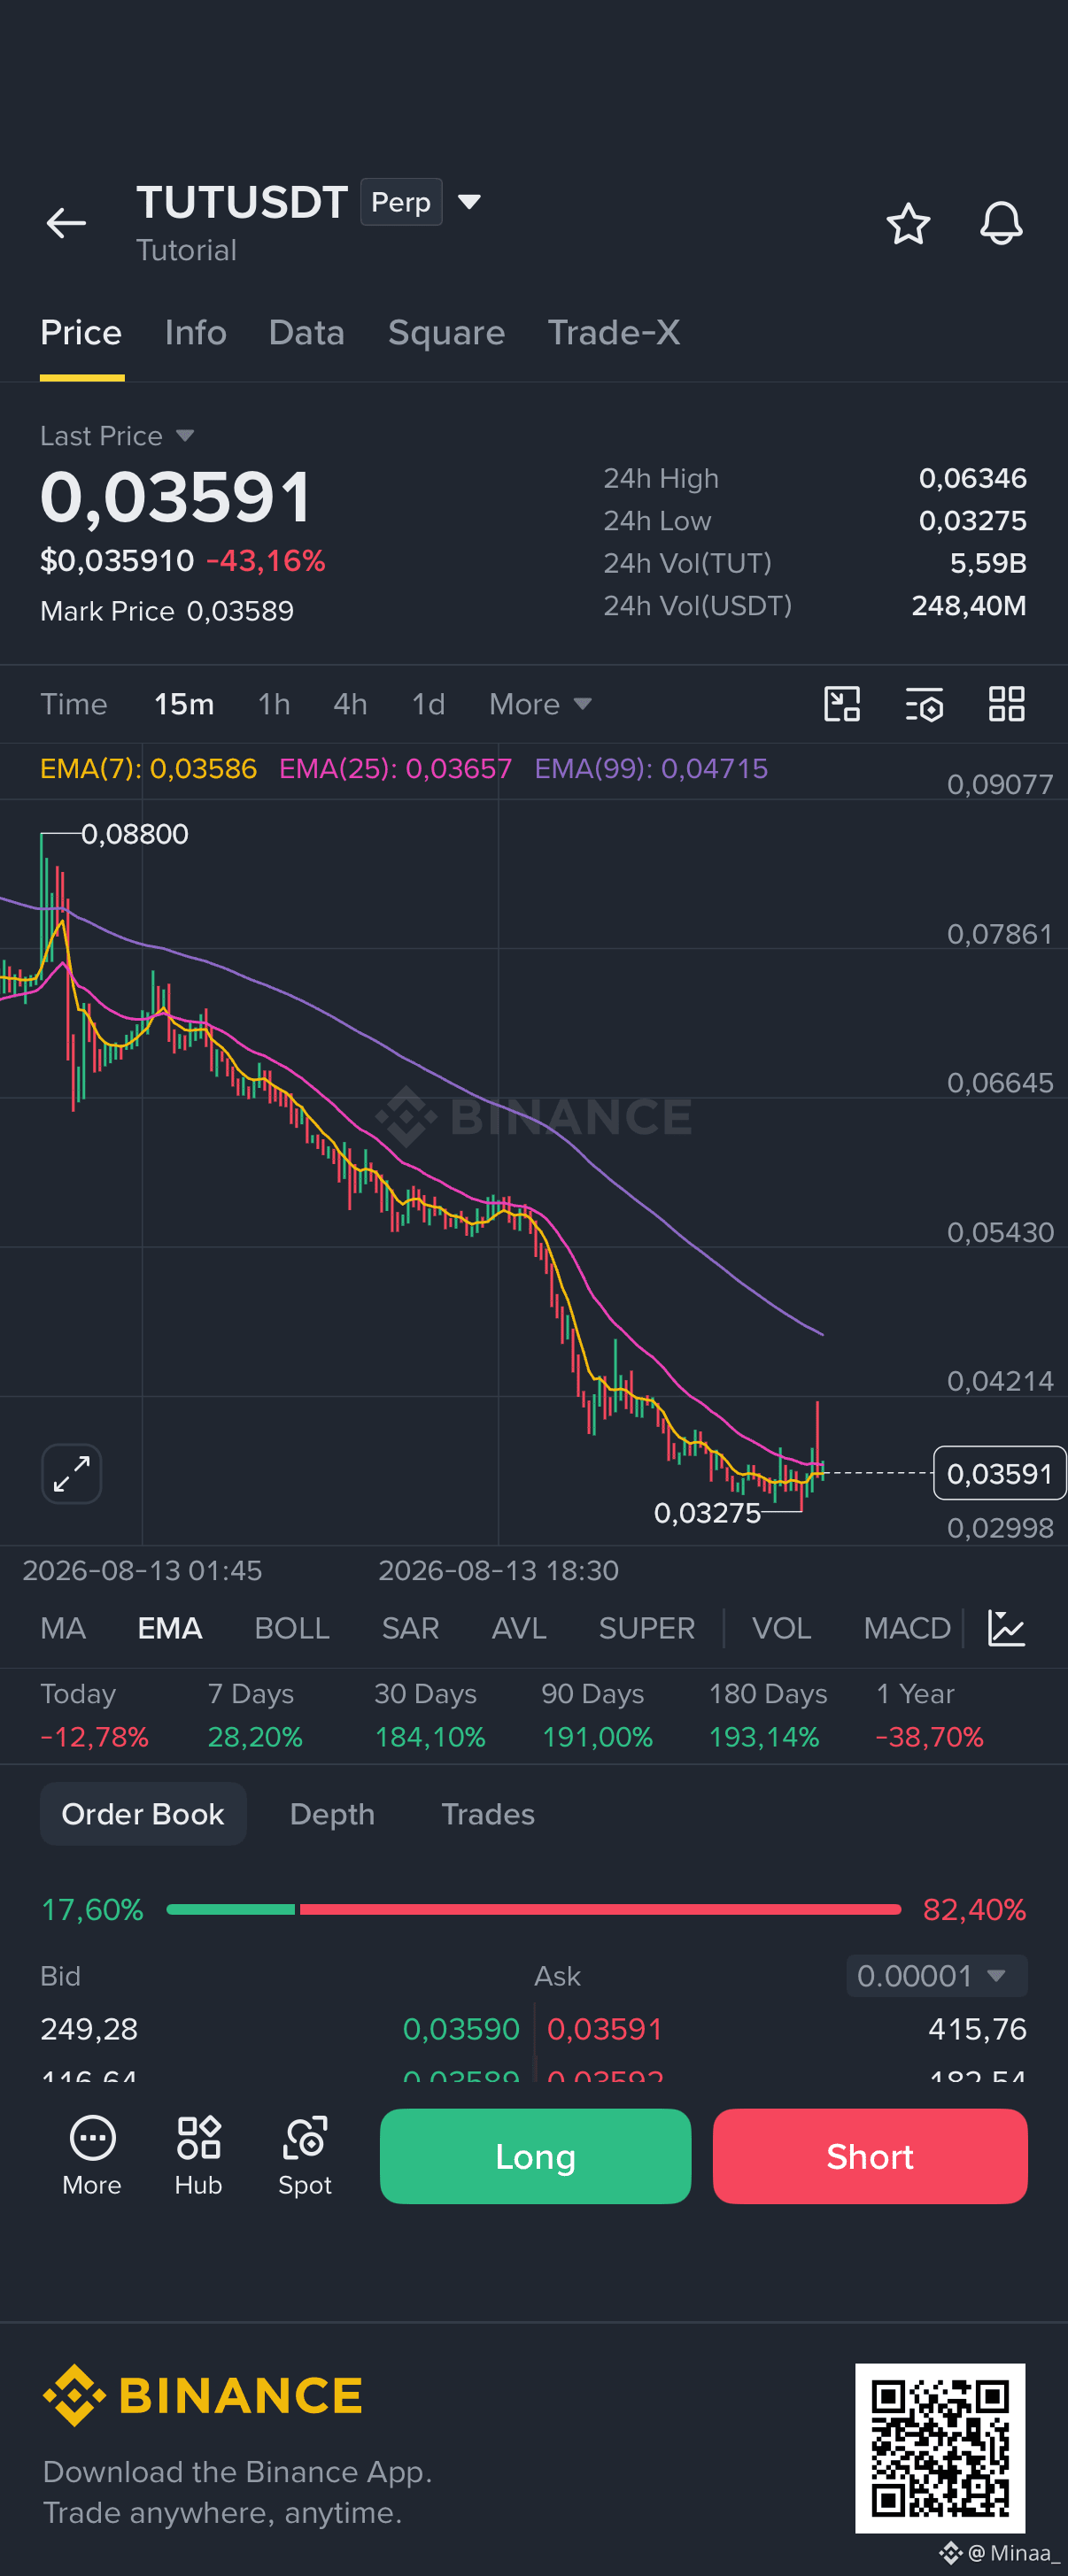This screenshot has height=2576, width=1068.
Task: Select the 1h interval
Action: 274,704
